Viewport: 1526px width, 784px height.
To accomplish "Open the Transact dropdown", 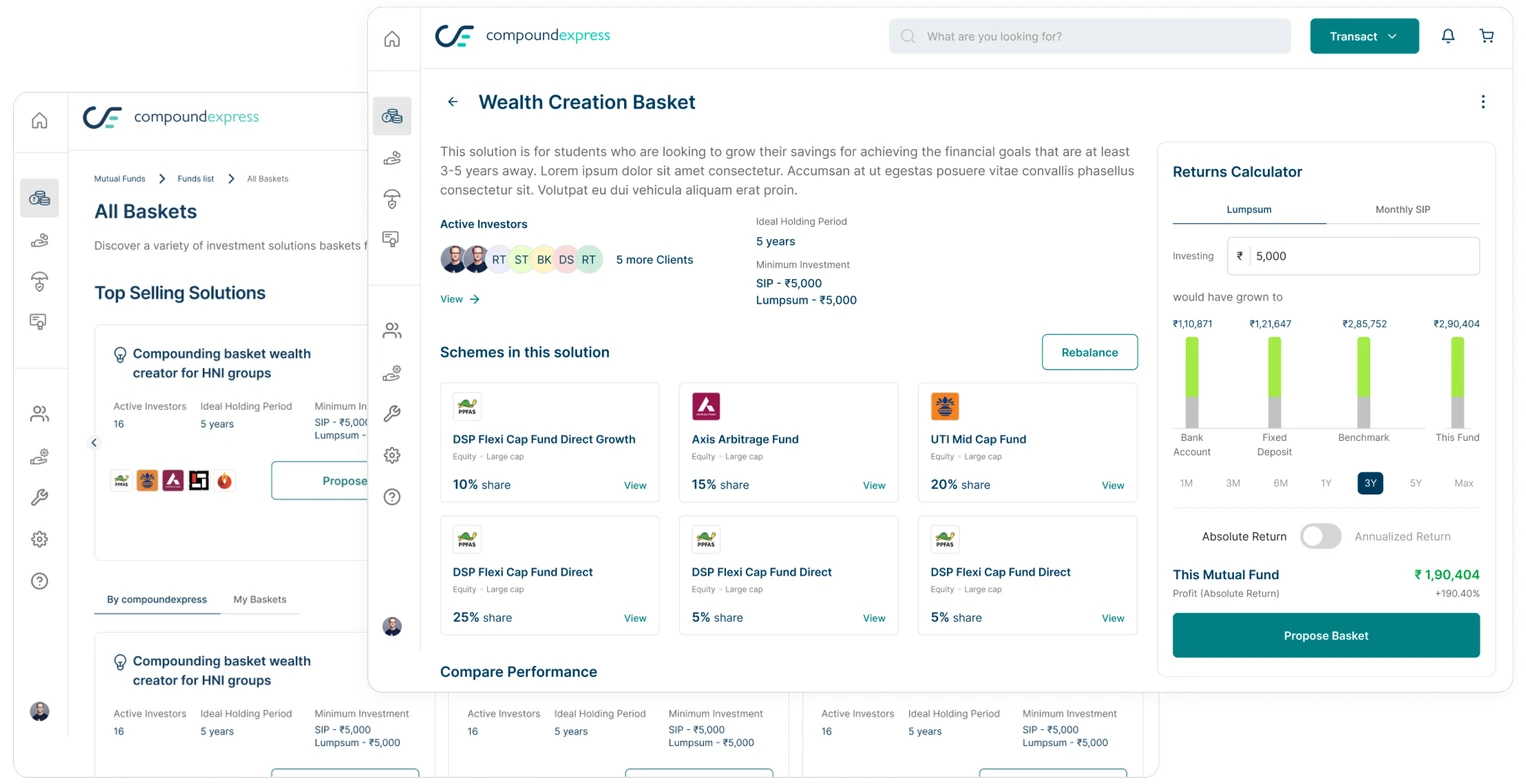I will pos(1364,36).
